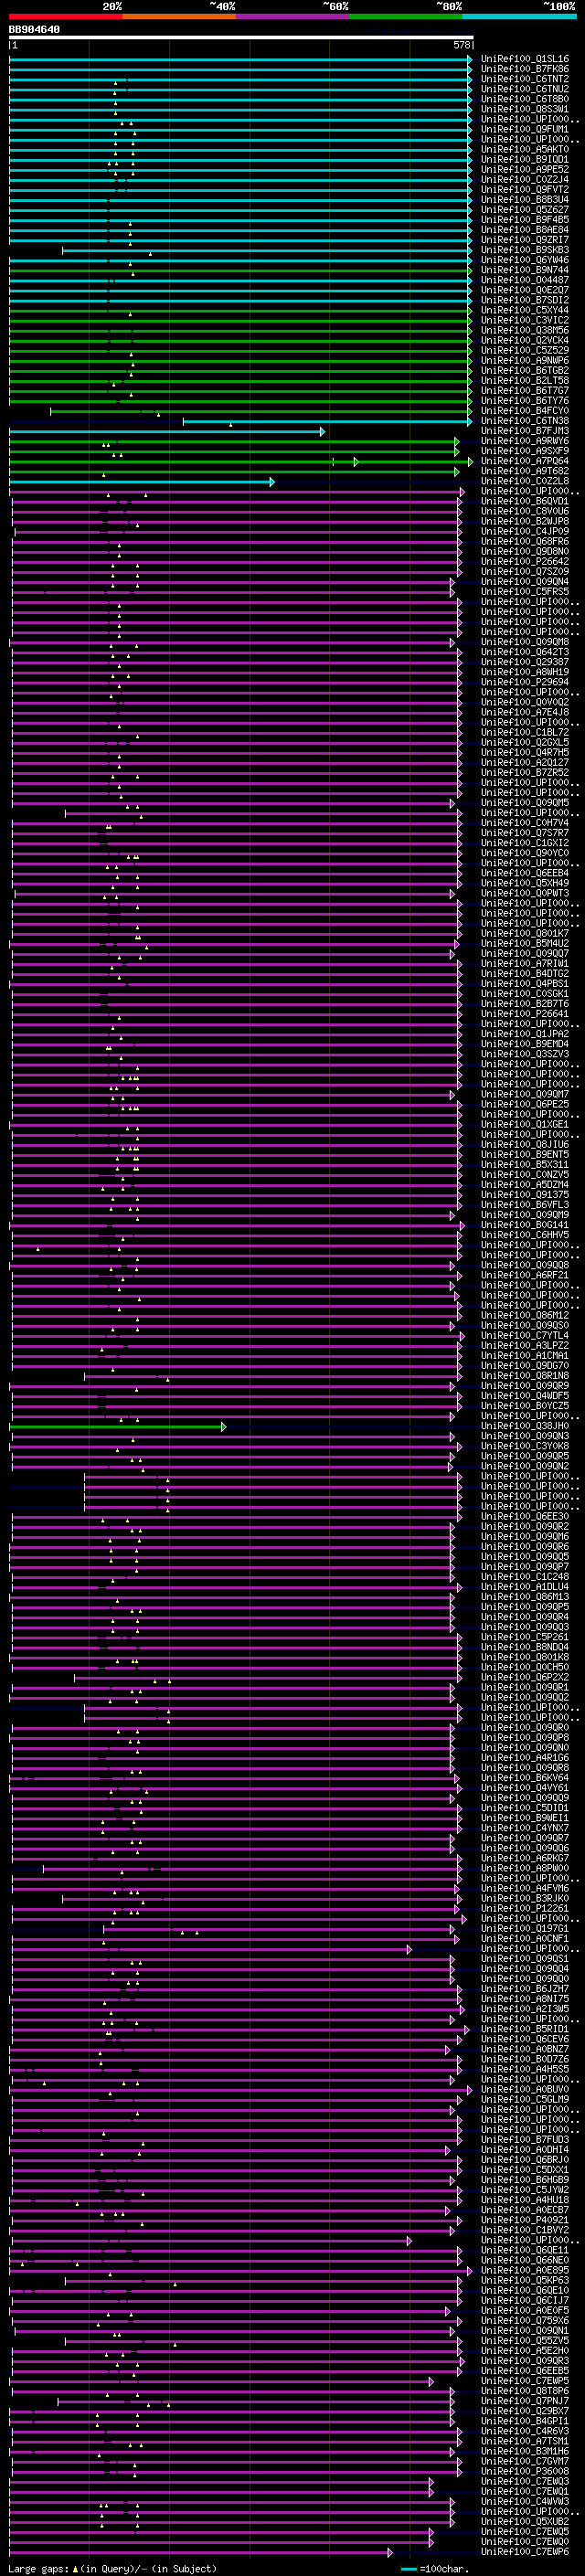Open hit label UniRef100_C7EWP5
Image resolution: width=585 pixels, height=2576 pixels.
525,2382
